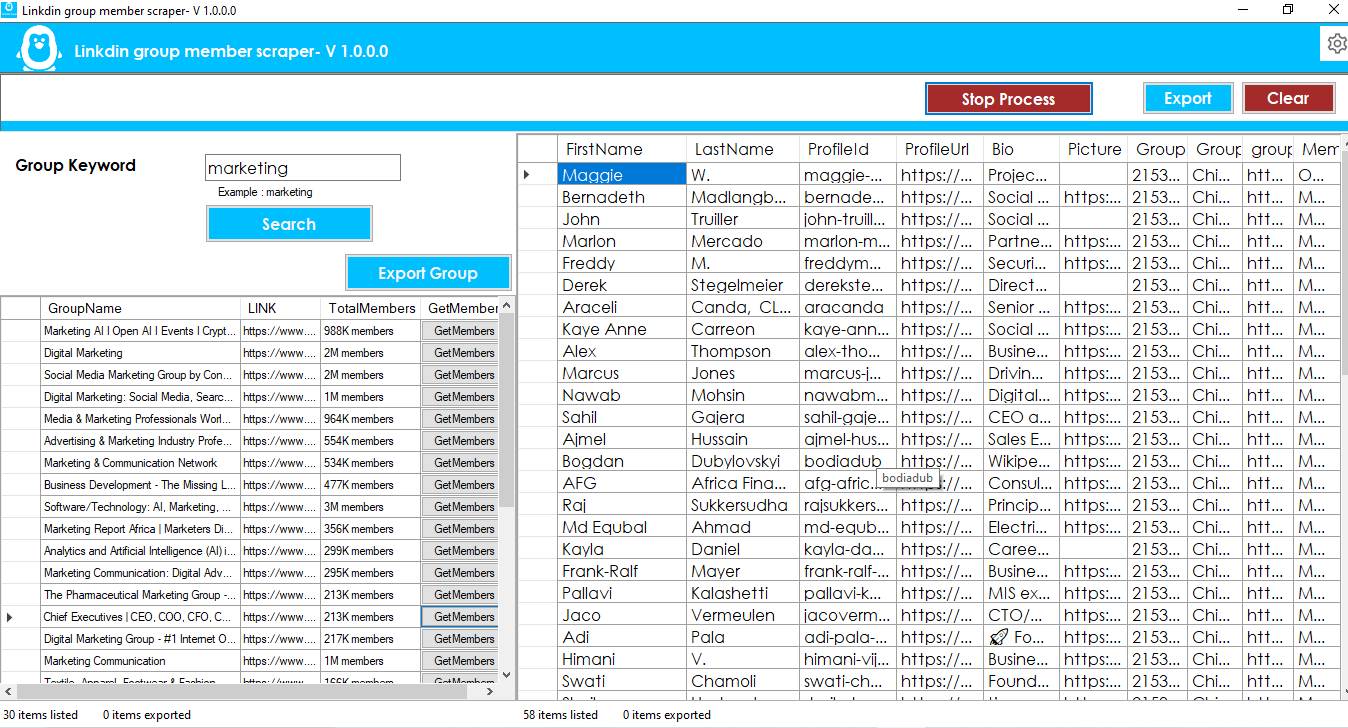Click the ProfileUrl column header
This screenshot has width=1348, height=728.
pyautogui.click(x=940, y=149)
